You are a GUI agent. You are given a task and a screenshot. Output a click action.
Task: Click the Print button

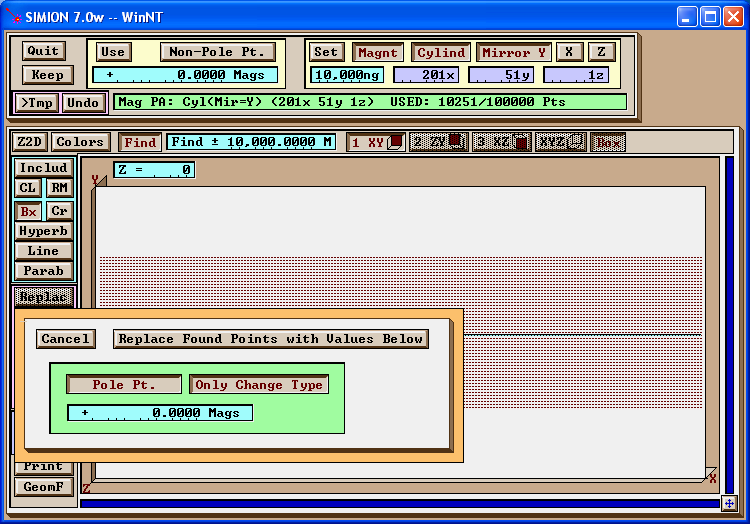point(44,468)
